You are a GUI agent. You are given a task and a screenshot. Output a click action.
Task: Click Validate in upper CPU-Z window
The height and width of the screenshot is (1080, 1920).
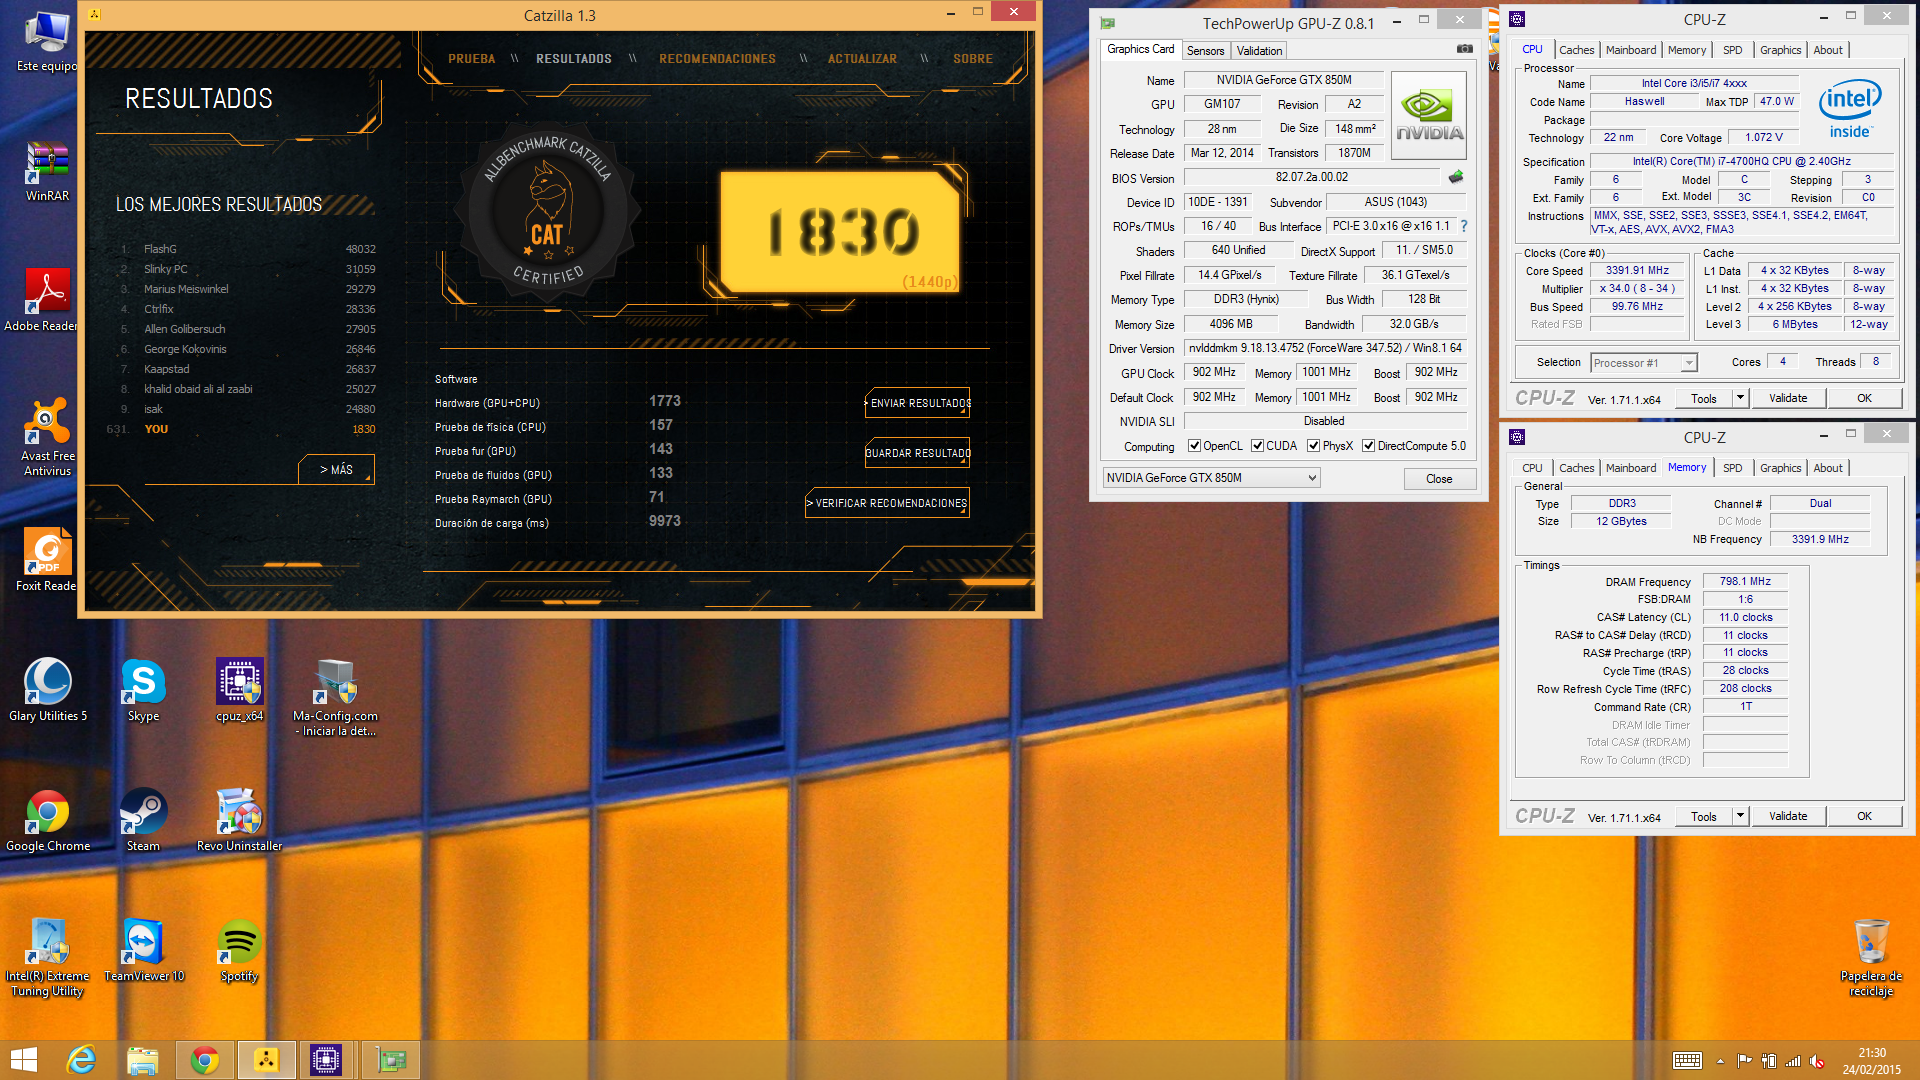coord(1787,398)
